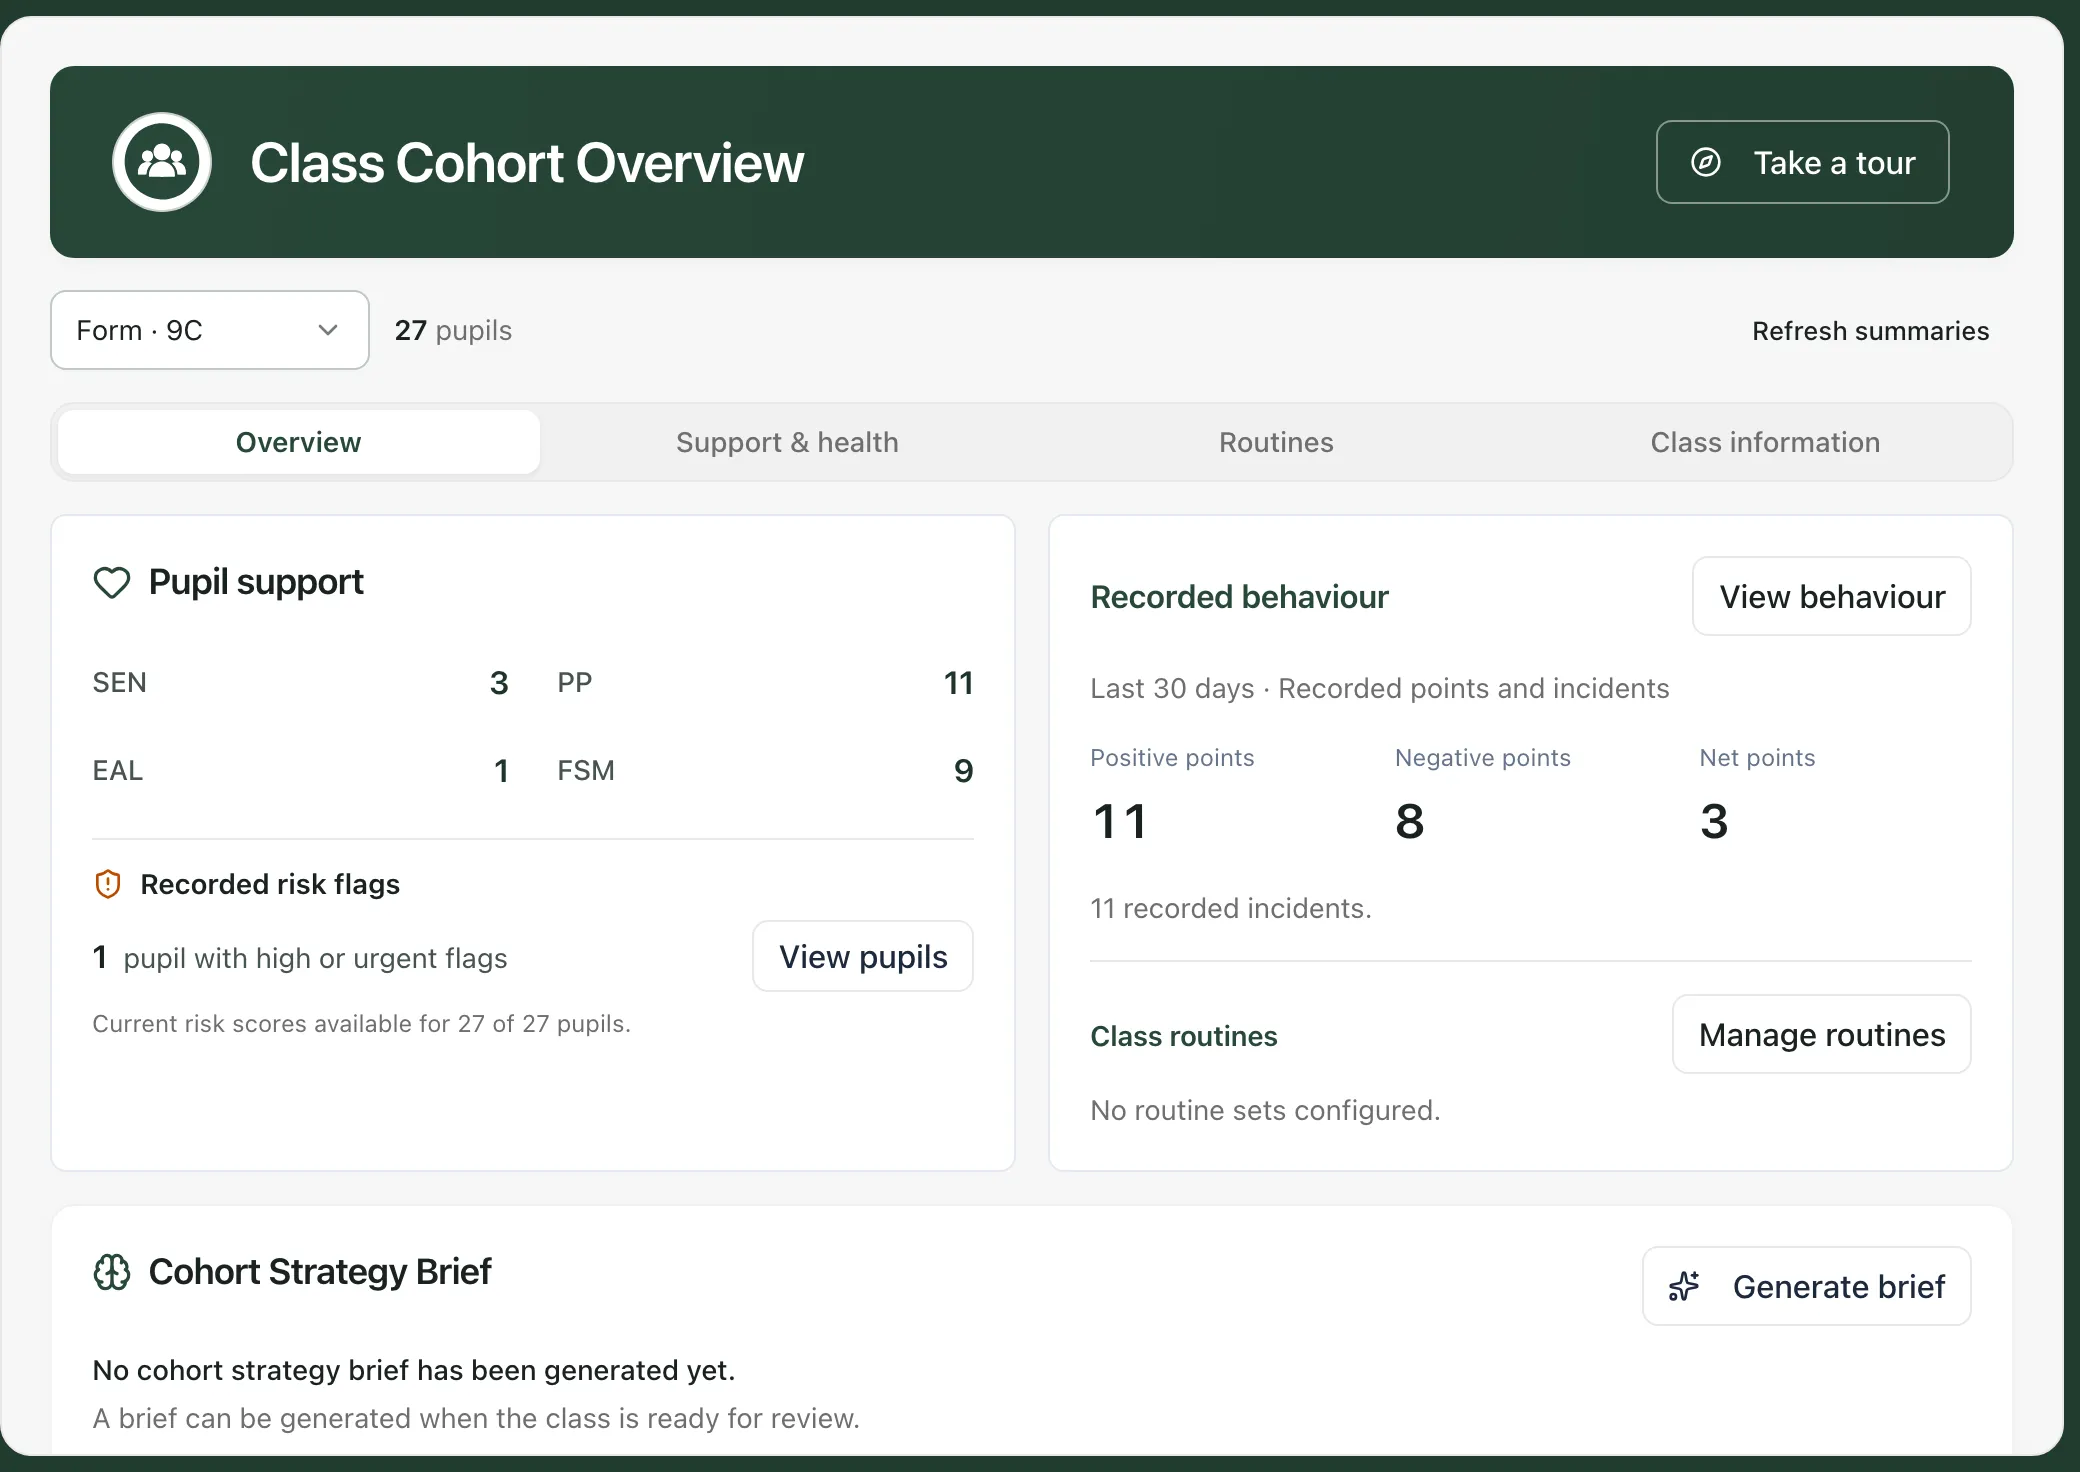Click the Class Cohort Overview title

[x=527, y=162]
